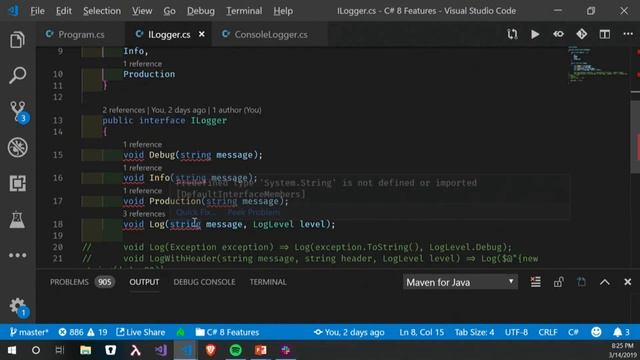Open Spotify from the taskbar
This screenshot has width=640, height=360.
click(x=236, y=350)
